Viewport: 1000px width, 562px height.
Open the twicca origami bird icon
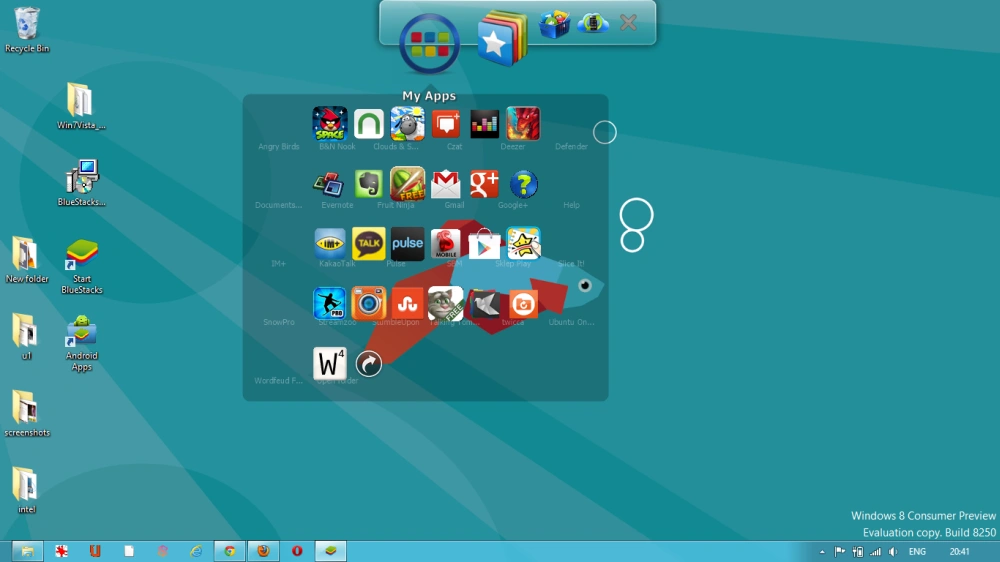click(485, 304)
